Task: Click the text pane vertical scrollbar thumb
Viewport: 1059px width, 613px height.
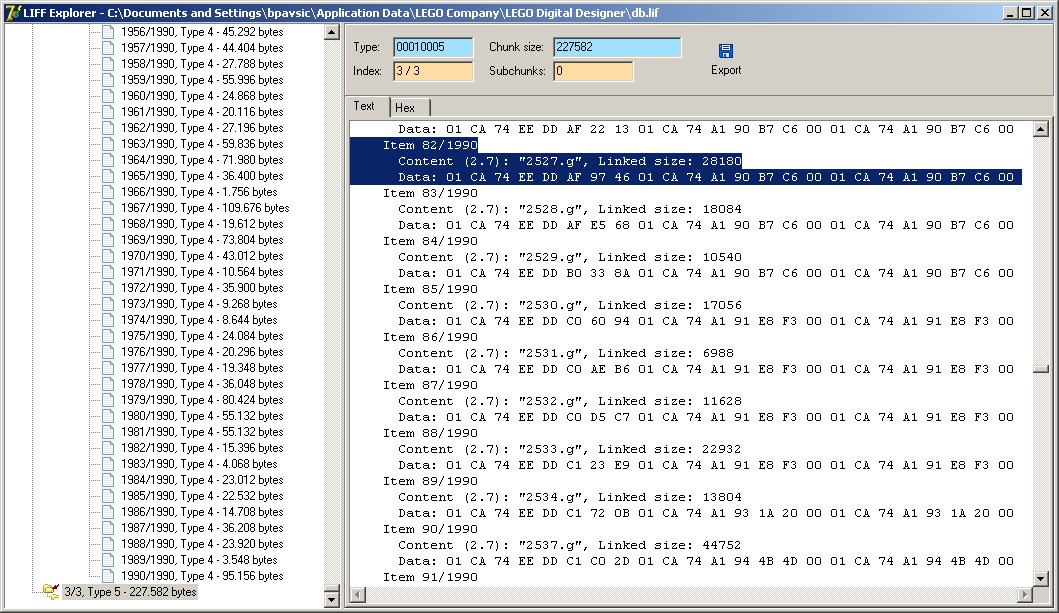Action: [x=1041, y=369]
